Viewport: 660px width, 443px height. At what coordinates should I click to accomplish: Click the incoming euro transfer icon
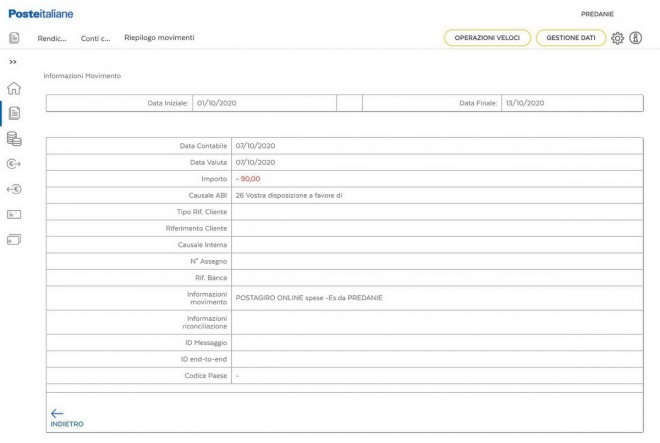pyautogui.click(x=14, y=189)
